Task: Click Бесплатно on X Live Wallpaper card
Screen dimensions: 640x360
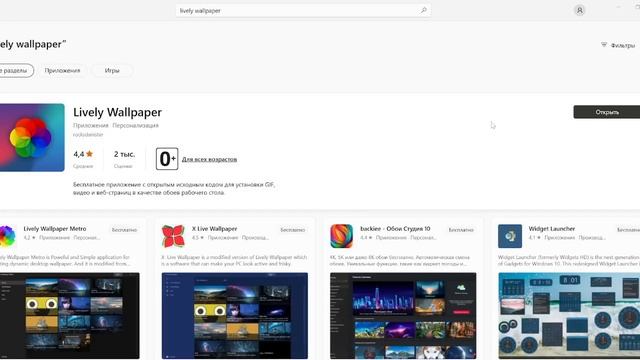Action: (293, 230)
